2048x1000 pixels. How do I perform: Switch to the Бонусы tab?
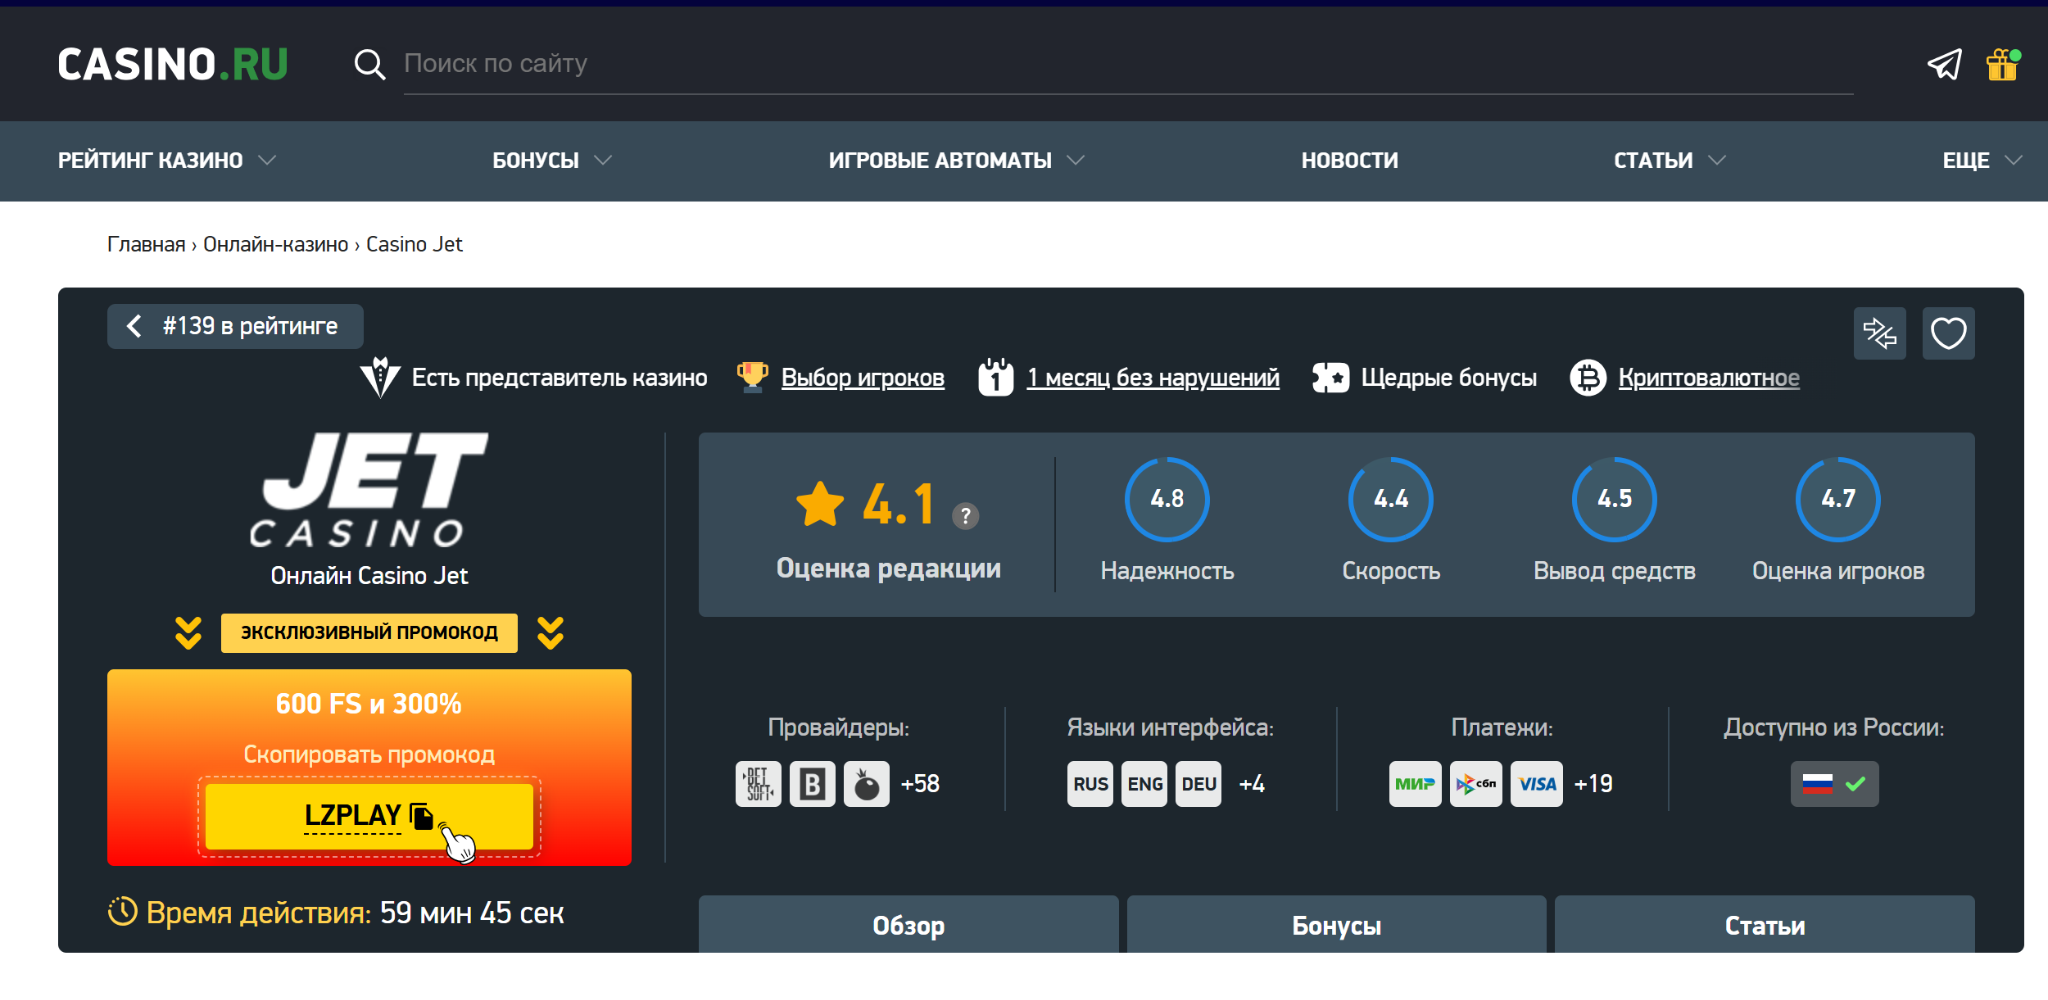click(x=1336, y=925)
